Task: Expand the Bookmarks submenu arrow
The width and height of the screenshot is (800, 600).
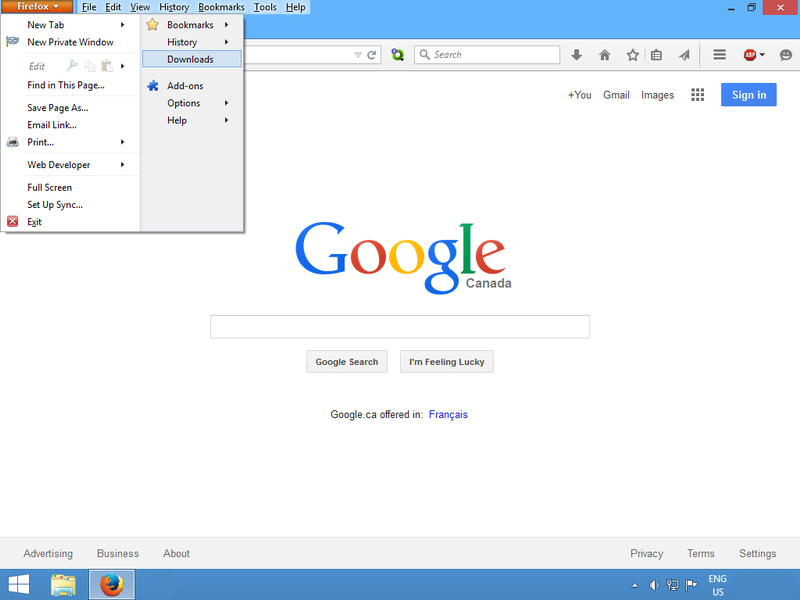Action: click(x=227, y=24)
